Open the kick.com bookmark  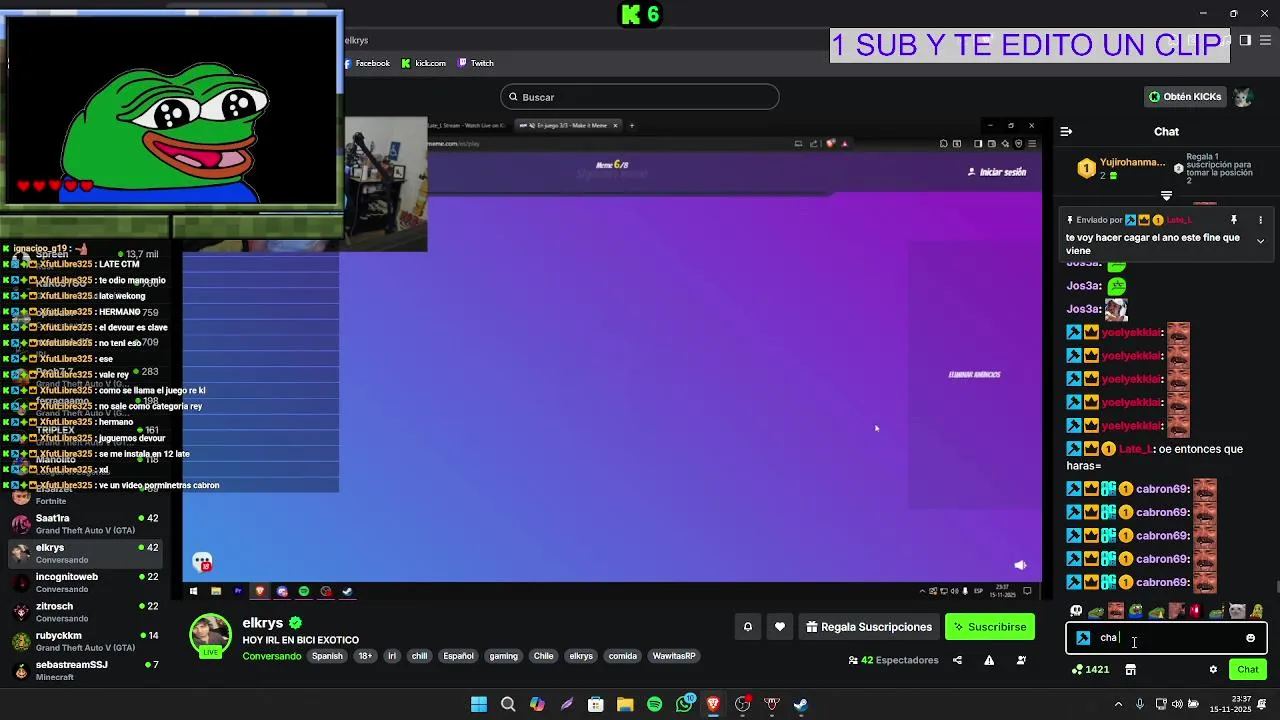click(x=424, y=63)
